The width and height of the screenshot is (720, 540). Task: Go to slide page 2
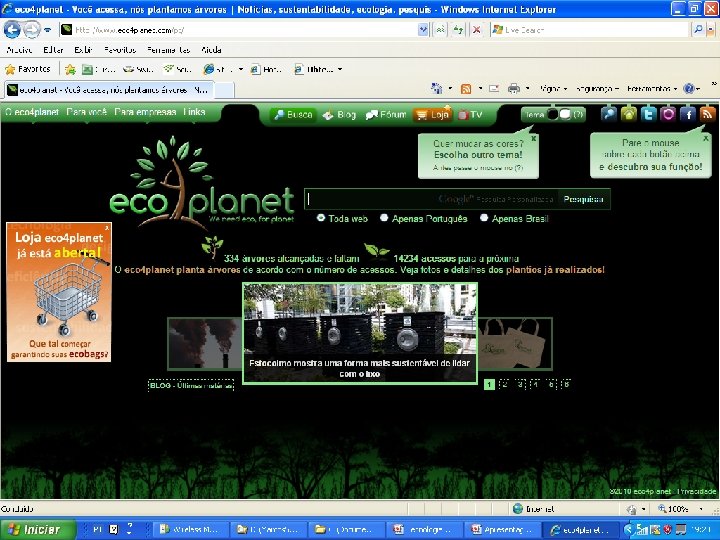(504, 384)
